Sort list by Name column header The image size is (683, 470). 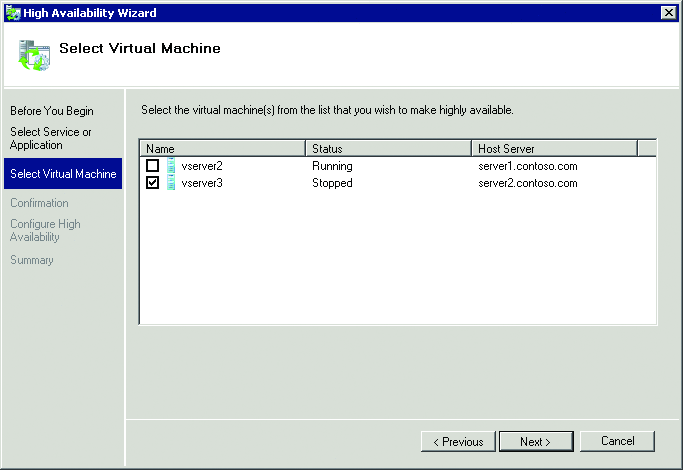[x=223, y=149]
